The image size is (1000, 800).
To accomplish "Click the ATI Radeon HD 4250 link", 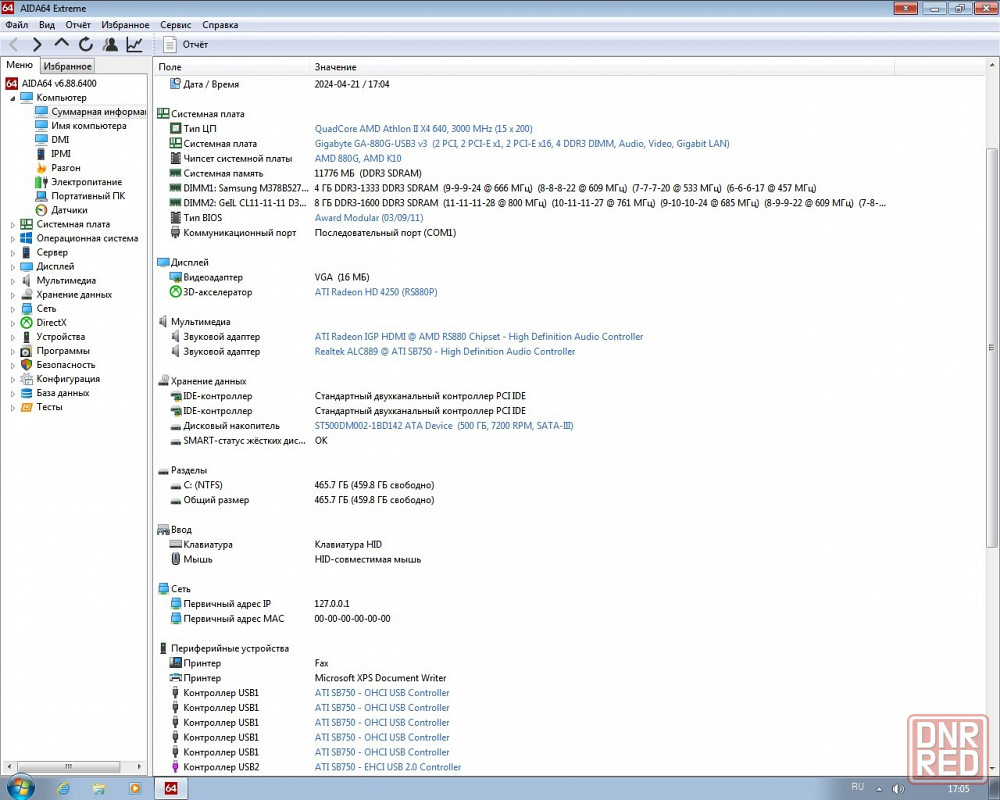I will click(x=375, y=292).
